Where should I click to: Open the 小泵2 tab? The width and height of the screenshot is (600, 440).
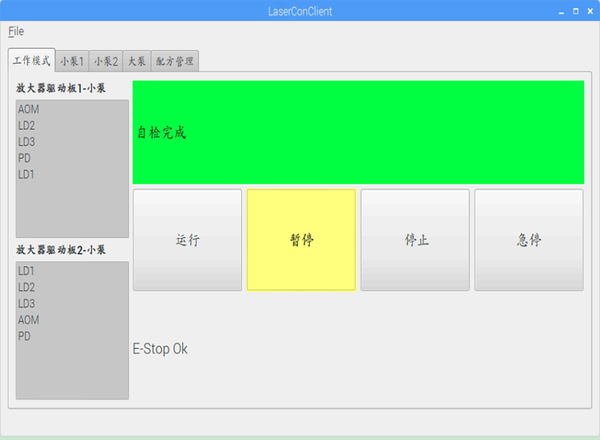click(x=106, y=61)
